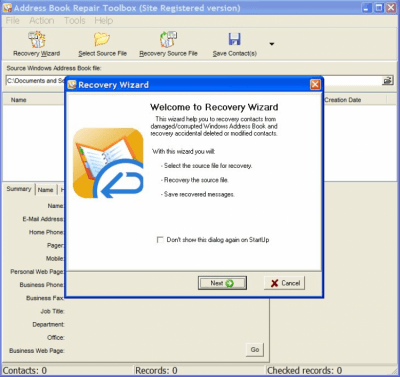
Task: Click the E-Mail Address label
Action: coord(43,219)
